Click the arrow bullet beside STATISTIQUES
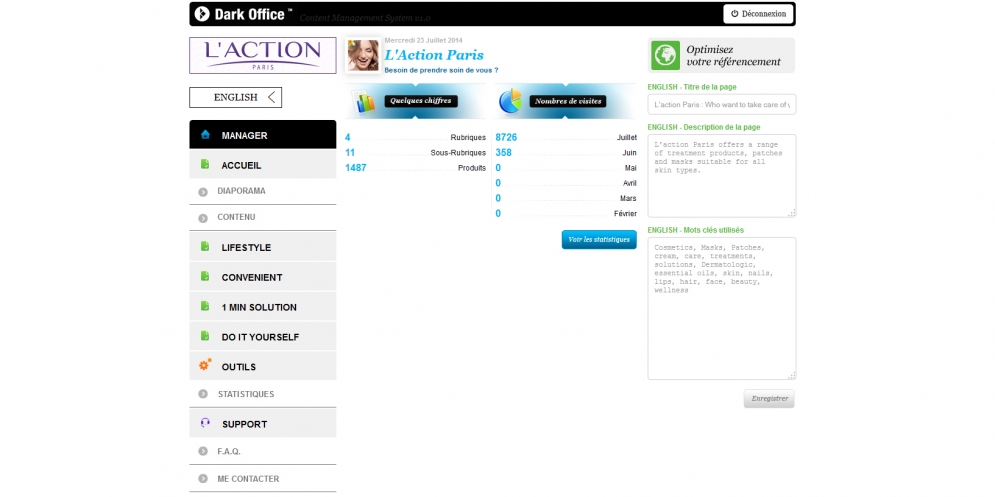This screenshot has width=995, height=497. click(203, 394)
